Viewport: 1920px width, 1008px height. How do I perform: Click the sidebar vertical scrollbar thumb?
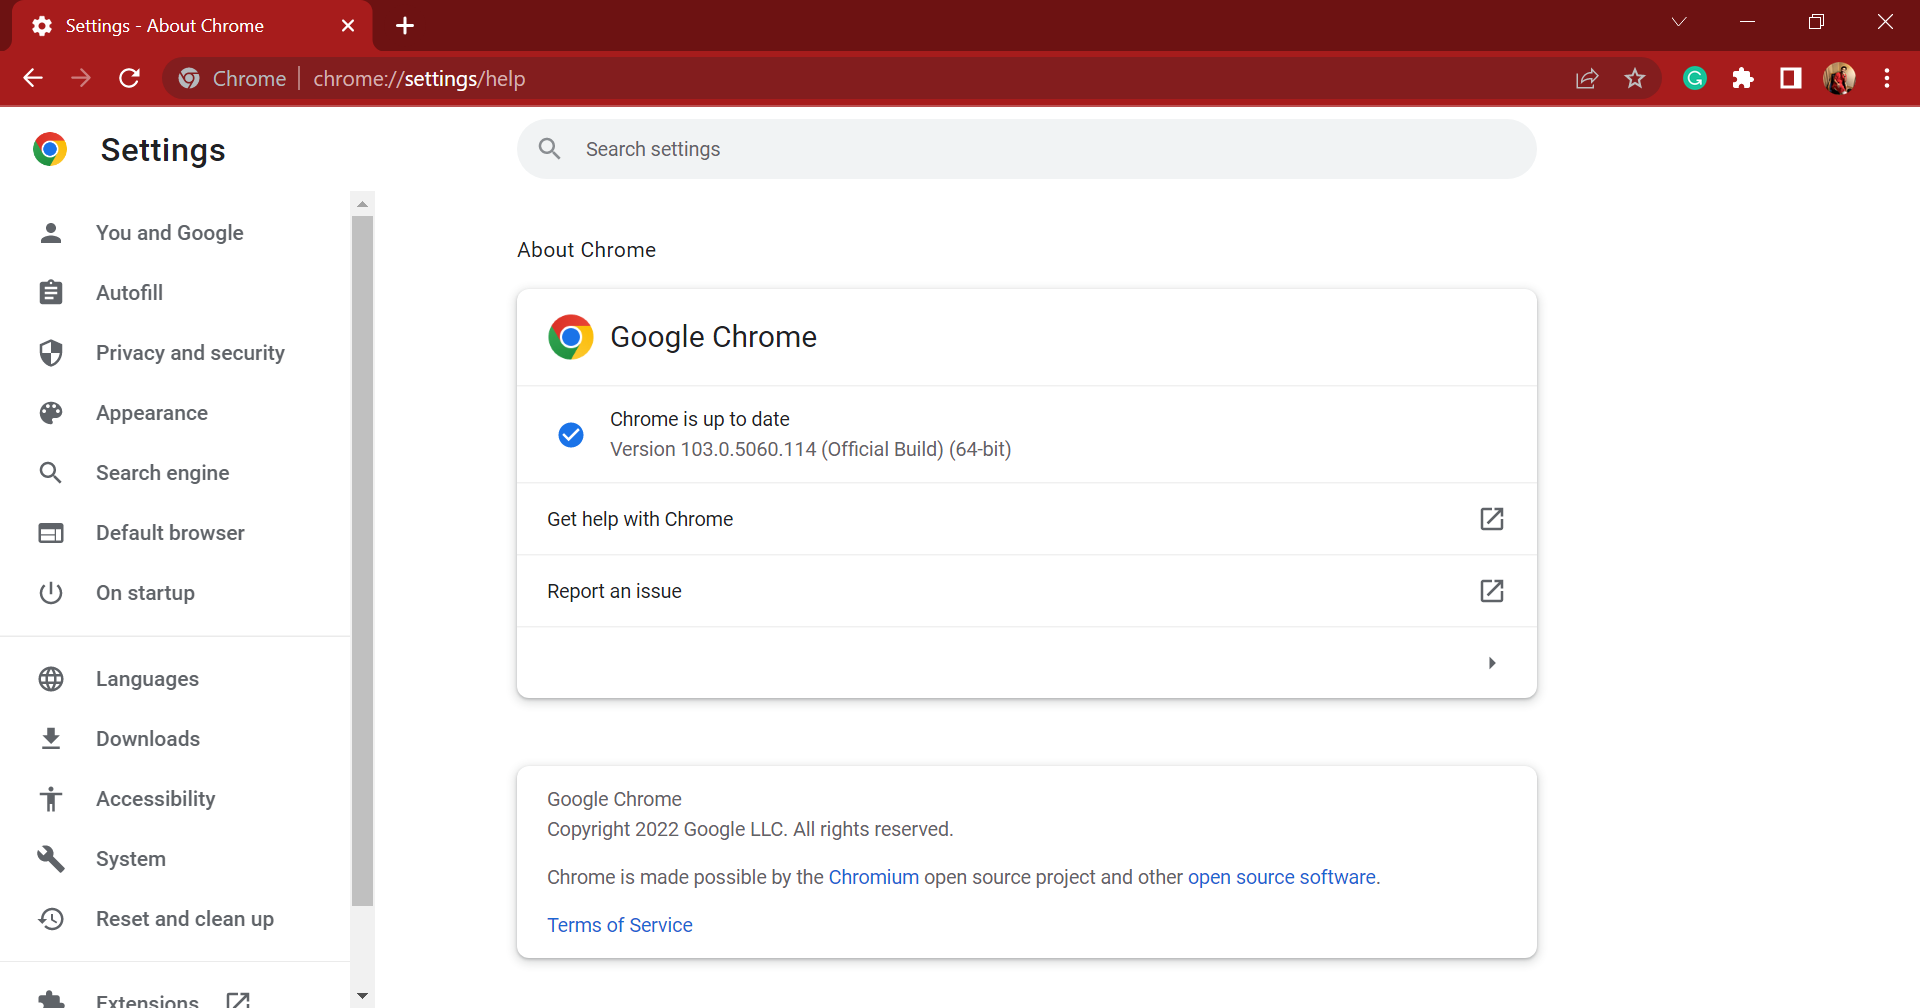363,561
